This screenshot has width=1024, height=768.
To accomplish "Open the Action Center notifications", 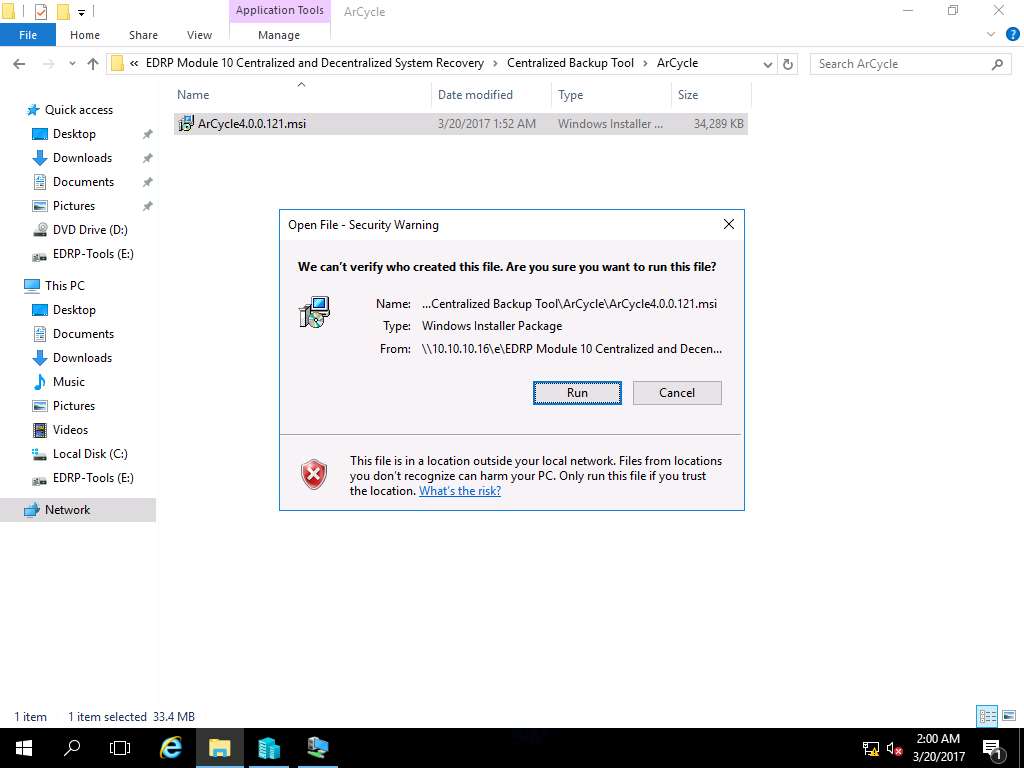I will tap(992, 748).
